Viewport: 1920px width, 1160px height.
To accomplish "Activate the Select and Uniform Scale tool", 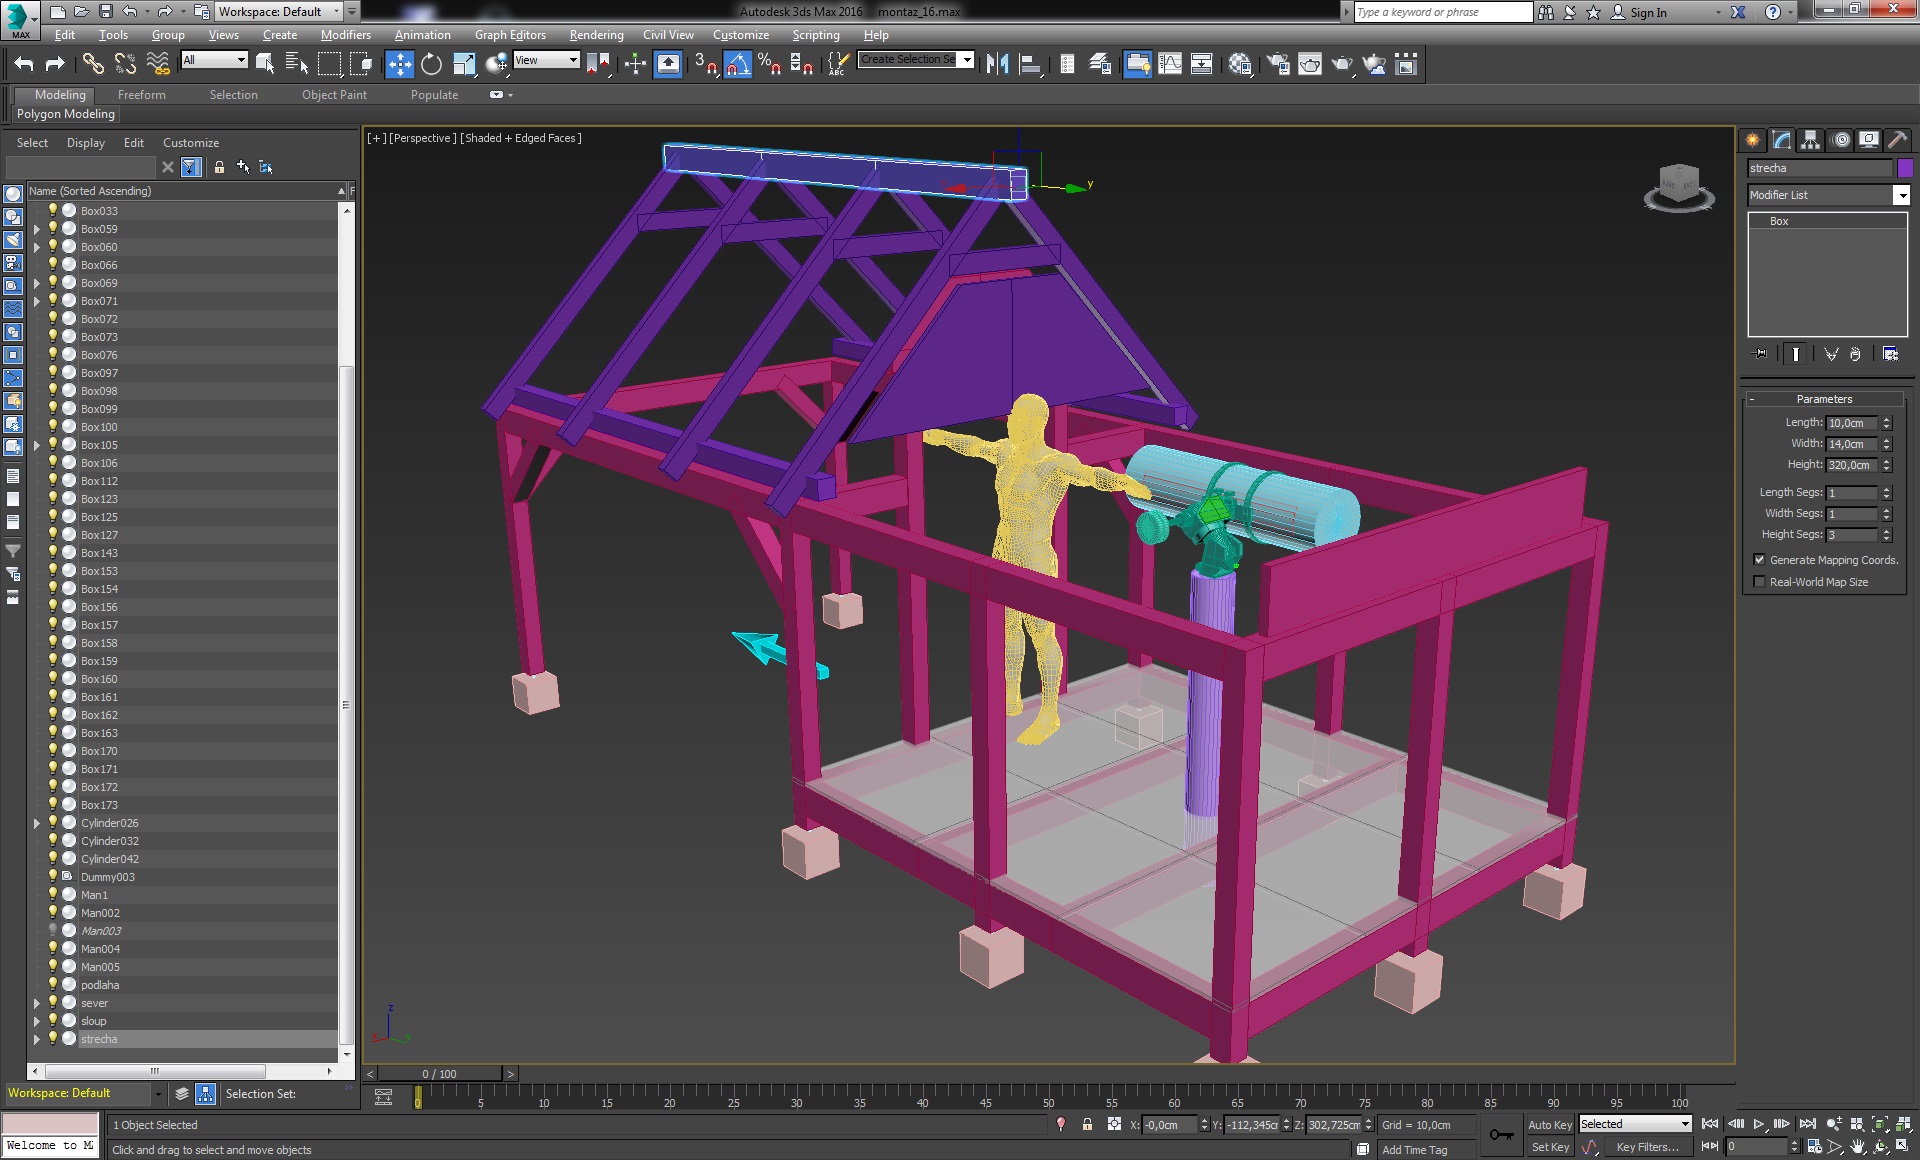I will coord(464,64).
